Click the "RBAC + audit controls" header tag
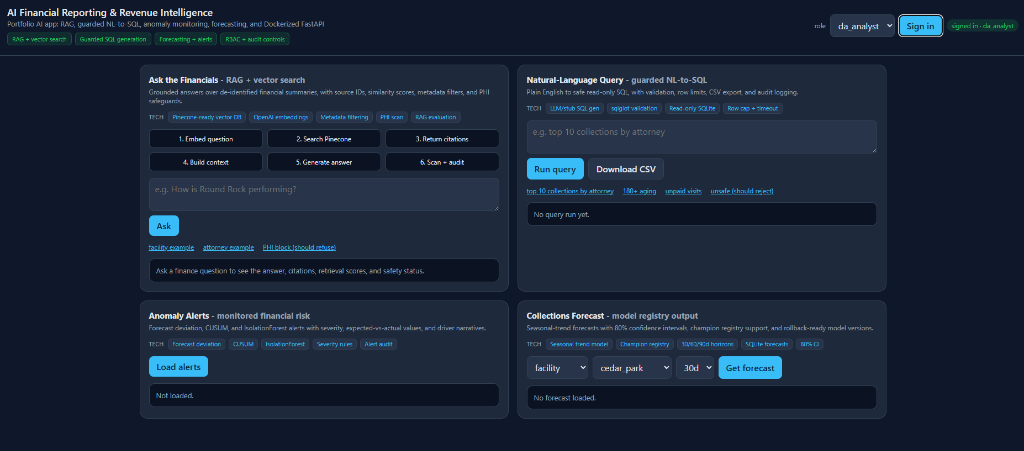This screenshot has width=1024, height=451. pos(255,39)
